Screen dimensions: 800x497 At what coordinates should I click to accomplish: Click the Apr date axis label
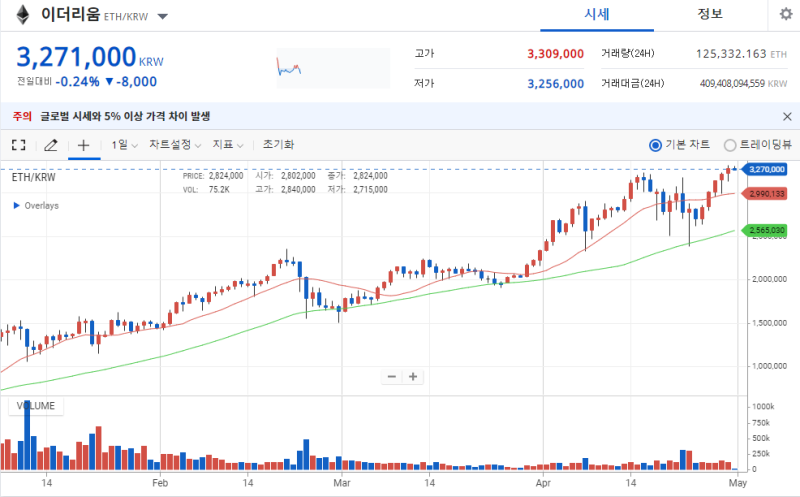click(x=543, y=483)
